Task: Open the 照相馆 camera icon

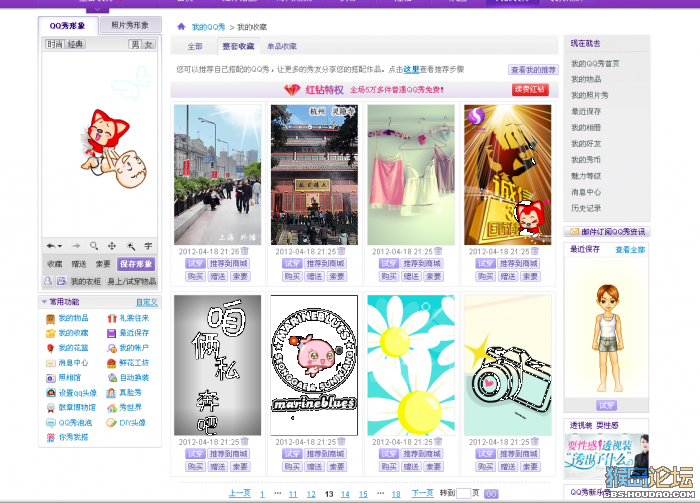Action: point(50,378)
